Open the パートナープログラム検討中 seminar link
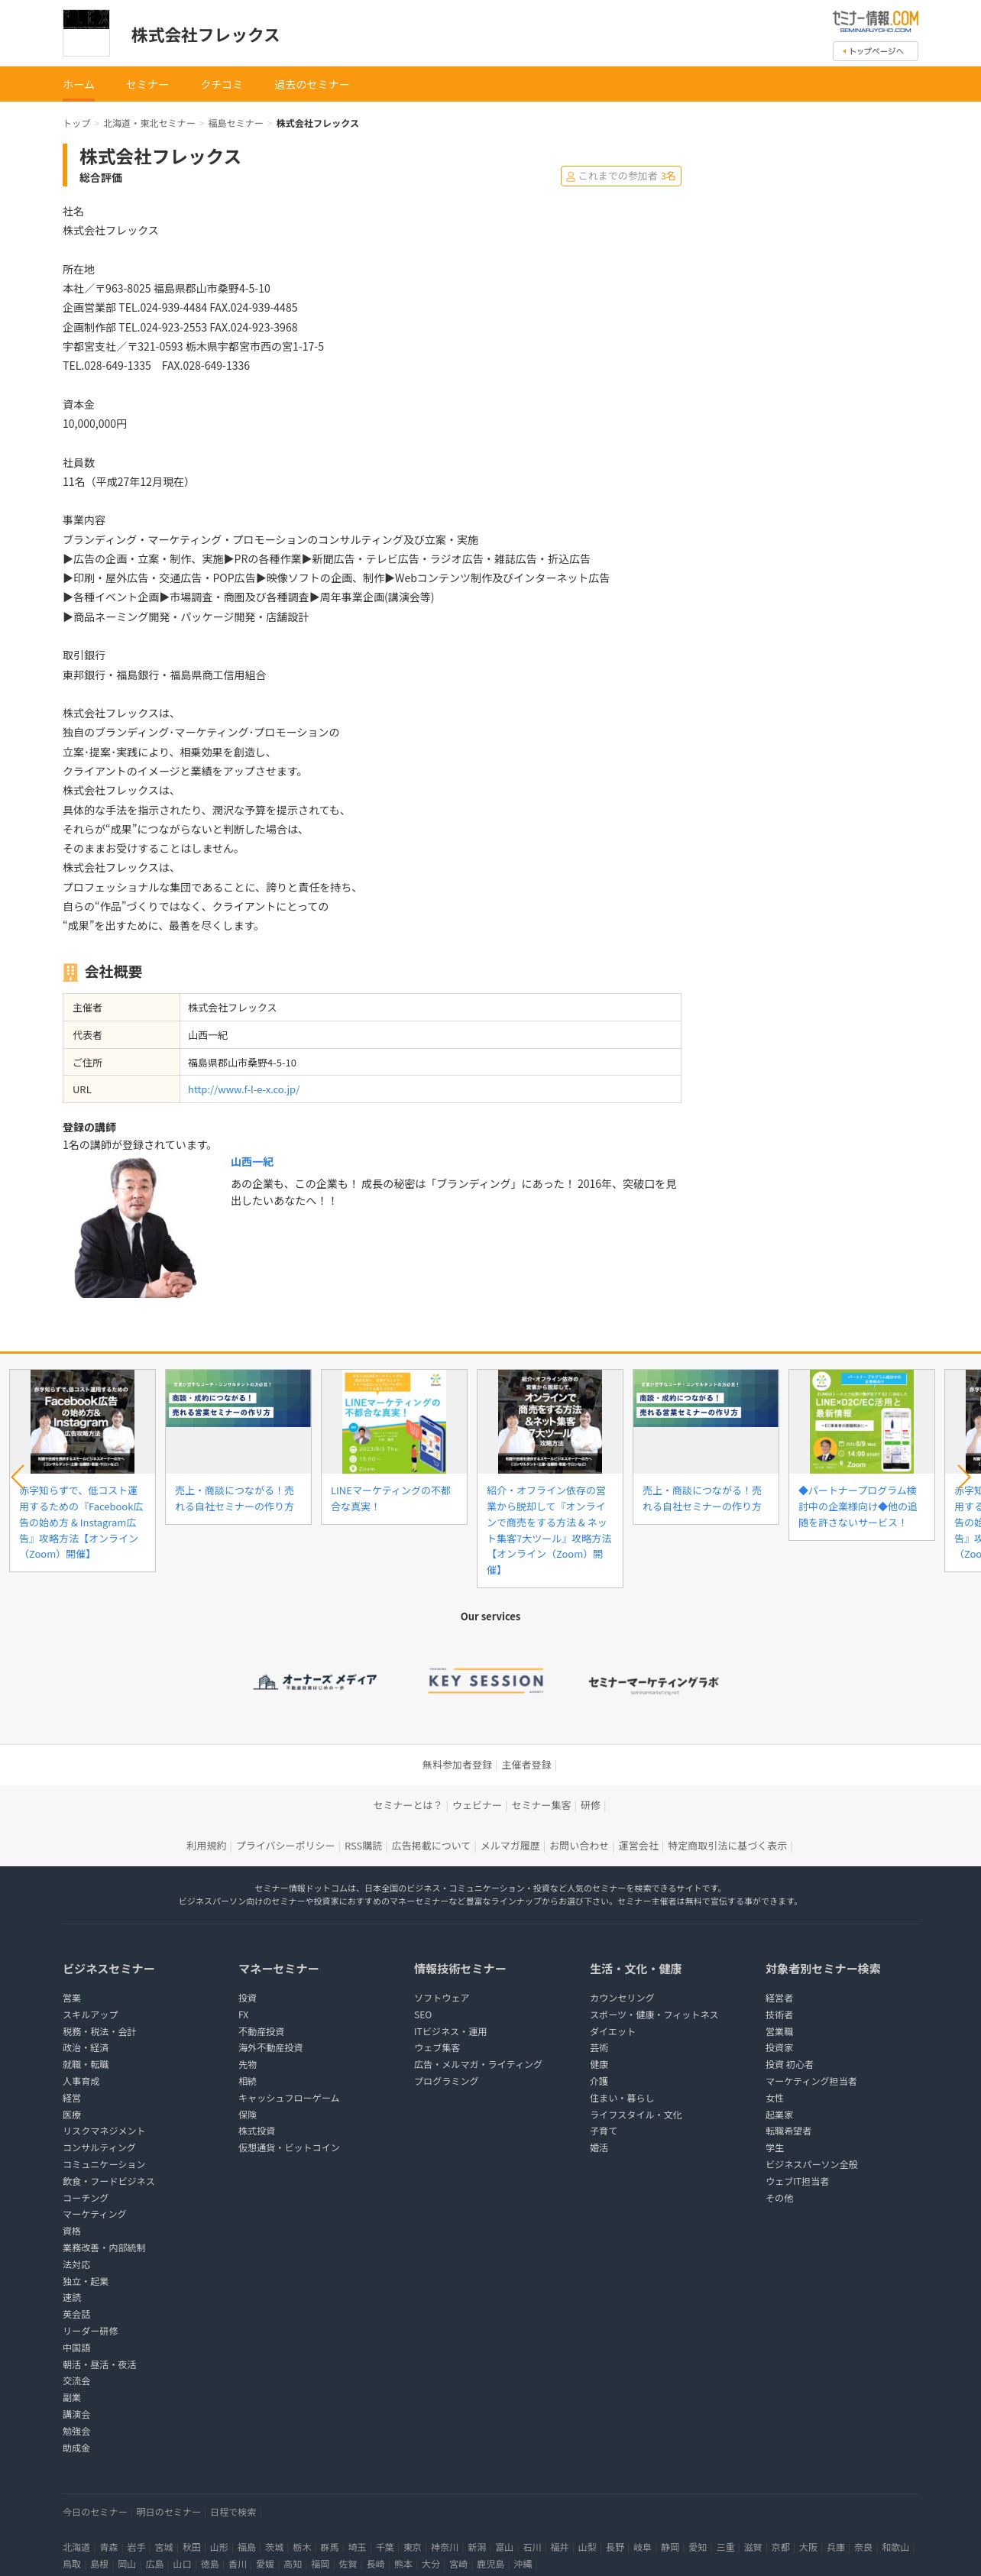 coord(858,1506)
